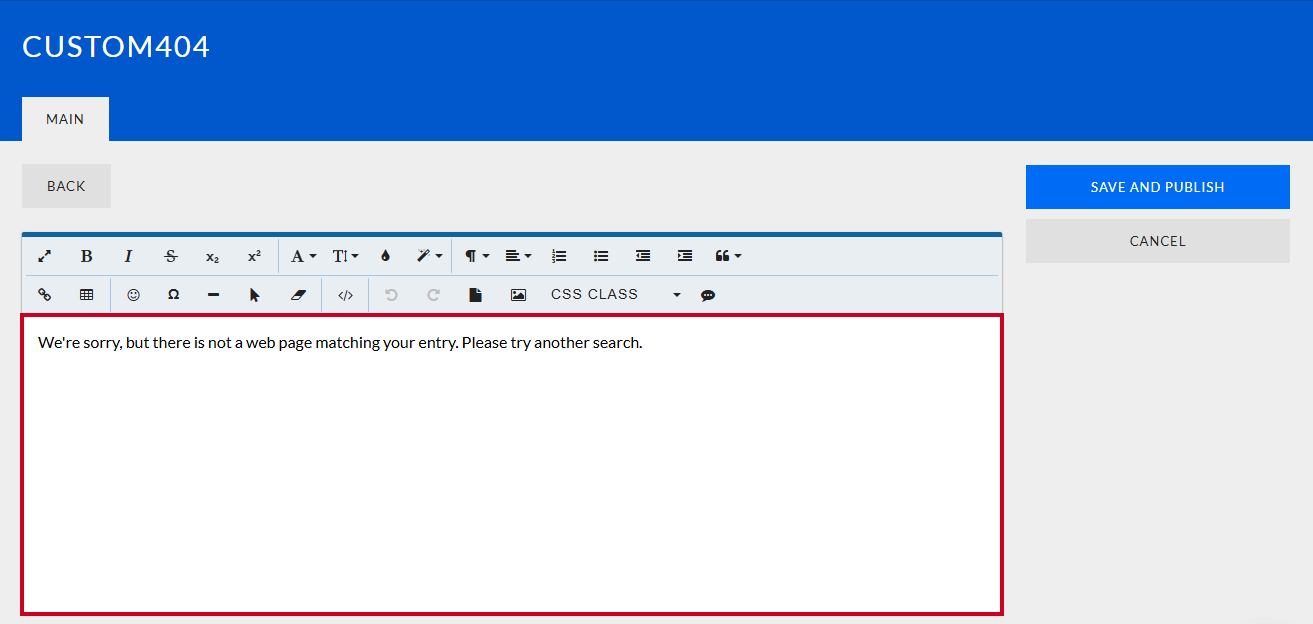Insert an image
This screenshot has height=624, width=1313.
point(518,295)
